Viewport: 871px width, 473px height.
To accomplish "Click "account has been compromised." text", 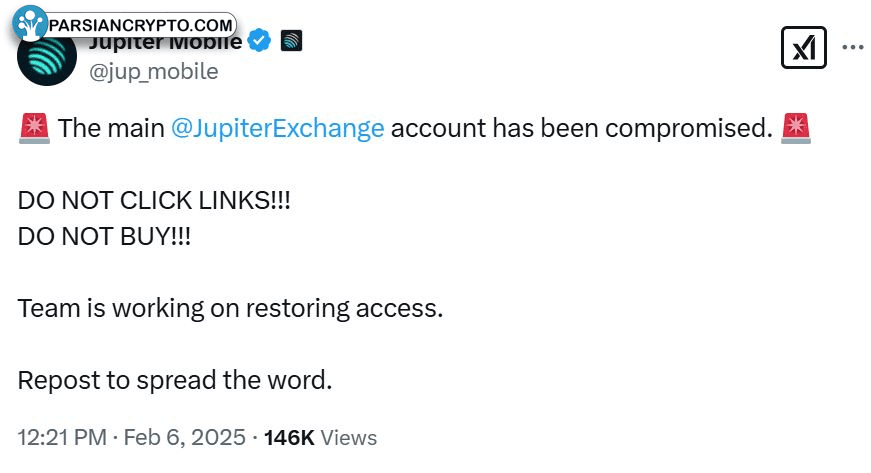I will click(x=582, y=128).
